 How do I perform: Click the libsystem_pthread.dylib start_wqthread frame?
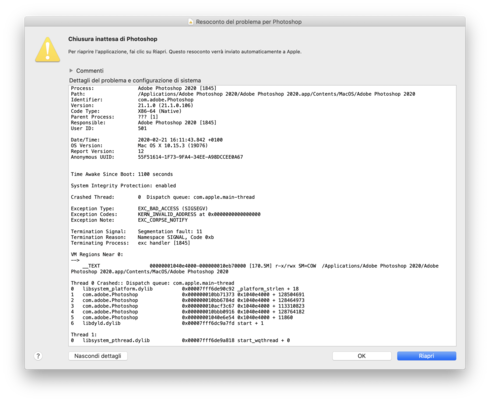[x=180, y=340]
